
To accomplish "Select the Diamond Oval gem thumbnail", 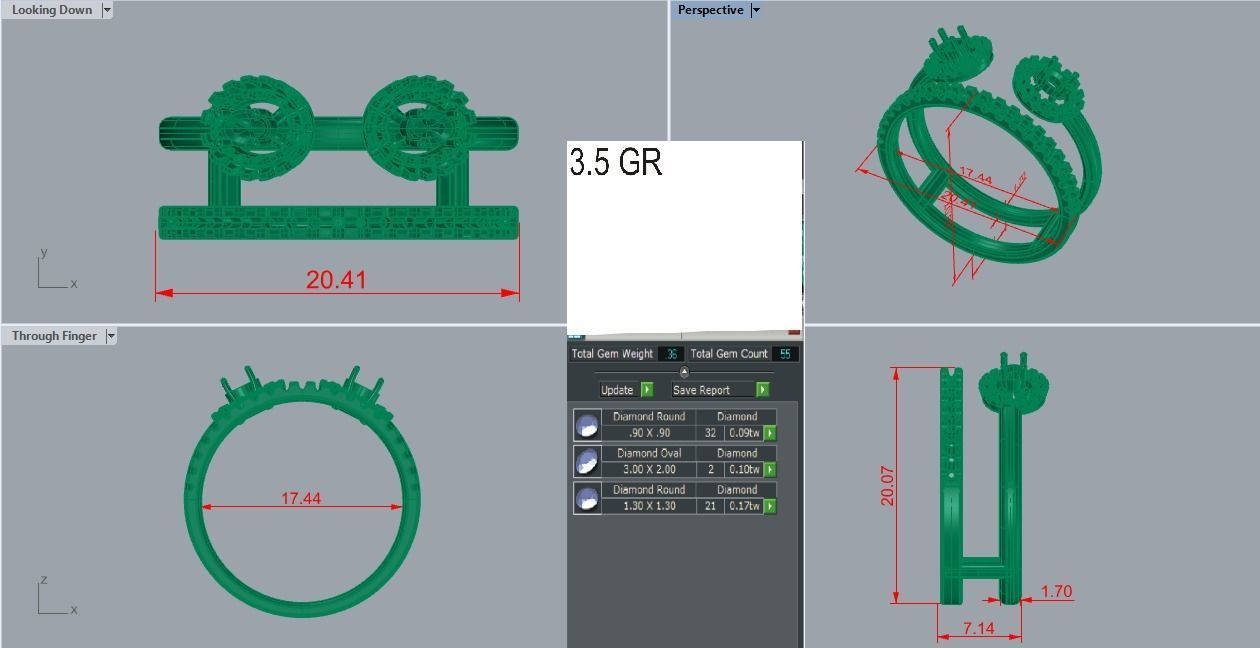I will [x=587, y=462].
